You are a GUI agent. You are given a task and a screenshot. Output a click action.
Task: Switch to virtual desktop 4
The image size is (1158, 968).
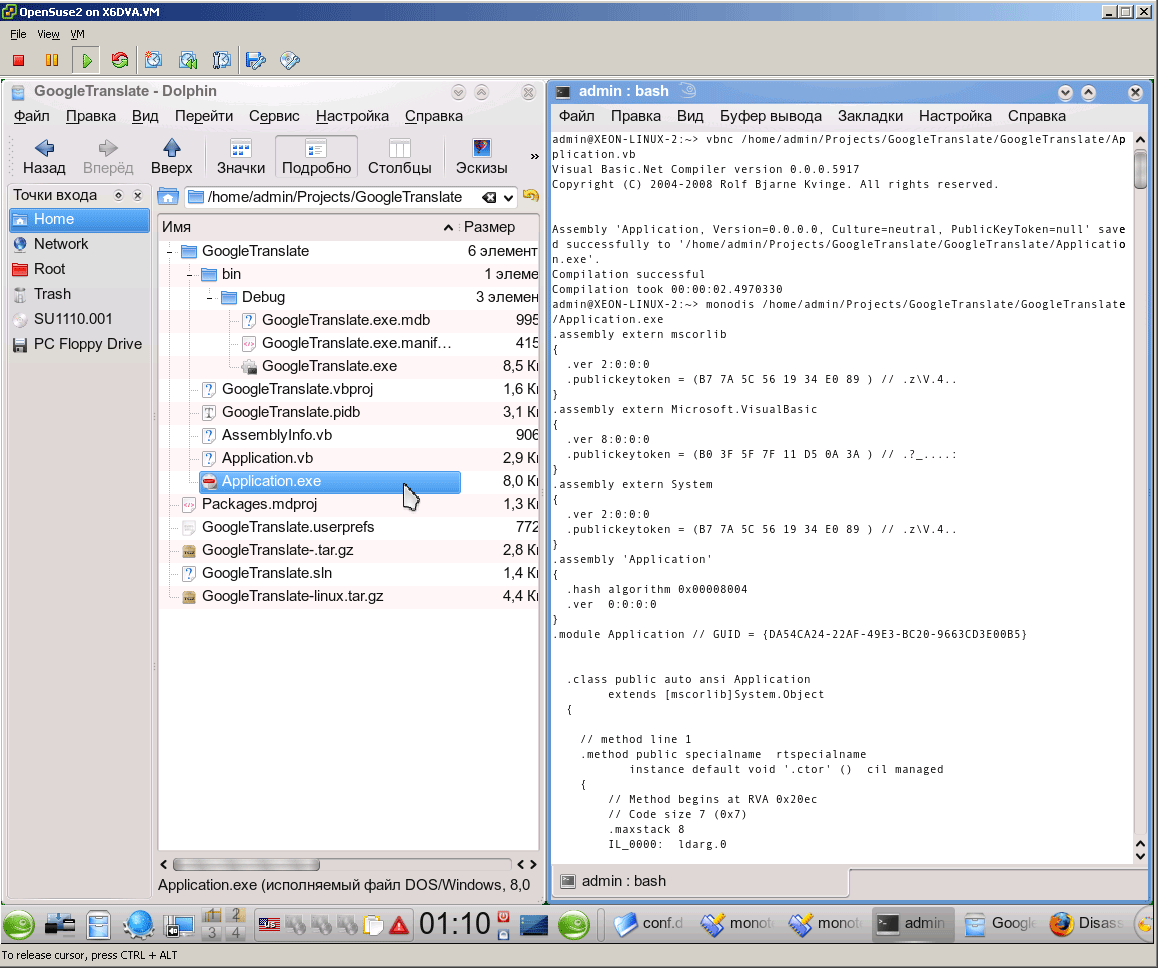(x=236, y=933)
